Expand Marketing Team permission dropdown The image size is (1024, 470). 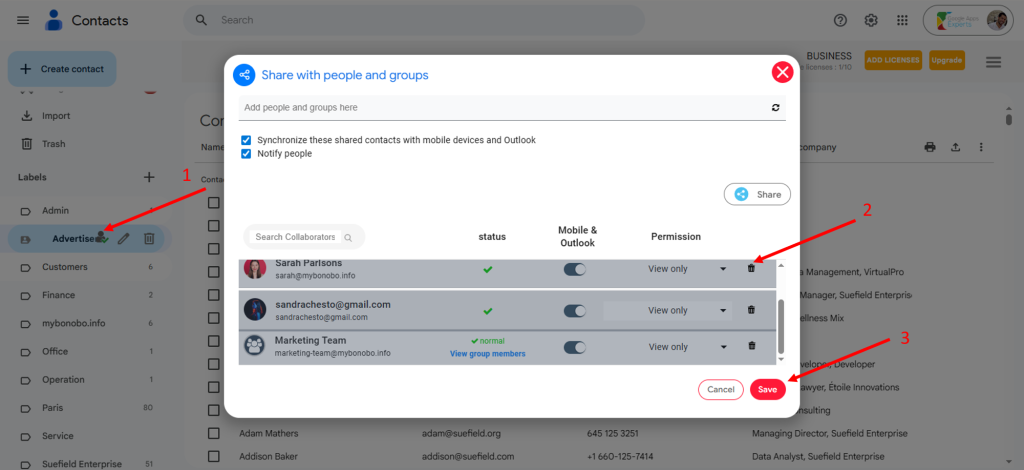click(x=723, y=347)
